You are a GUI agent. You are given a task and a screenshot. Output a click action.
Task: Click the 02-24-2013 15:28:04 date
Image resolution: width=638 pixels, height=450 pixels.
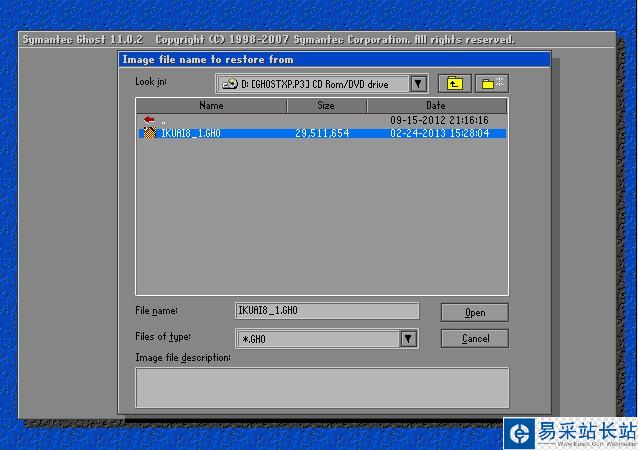[x=439, y=133]
